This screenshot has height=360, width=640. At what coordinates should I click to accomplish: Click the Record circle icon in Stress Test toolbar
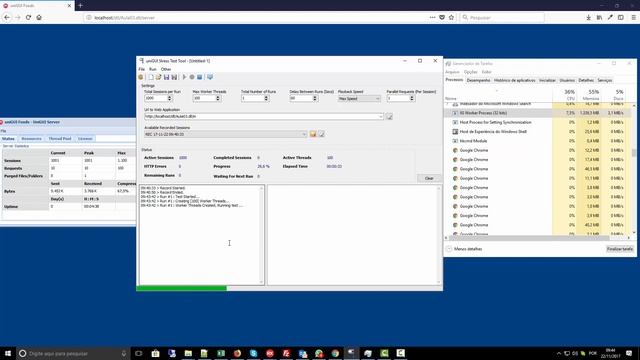(x=192, y=77)
